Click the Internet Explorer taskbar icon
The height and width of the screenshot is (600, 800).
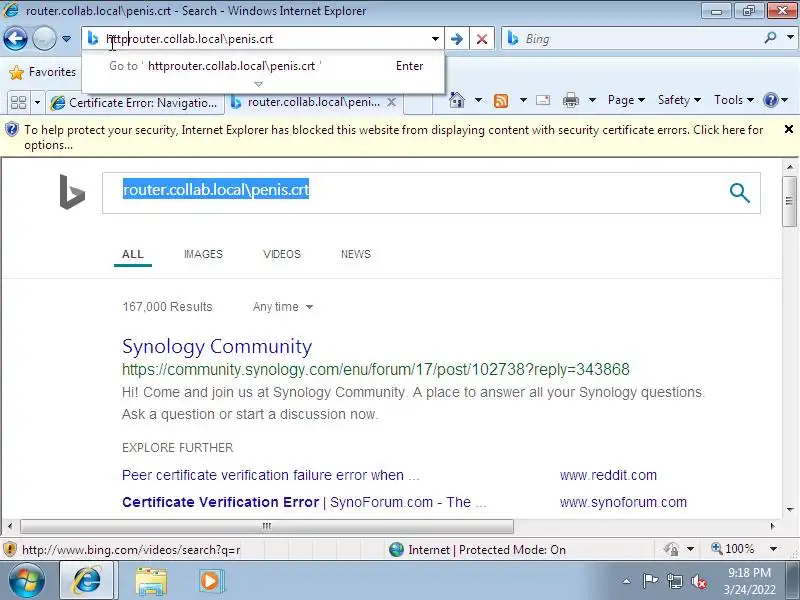(88, 580)
